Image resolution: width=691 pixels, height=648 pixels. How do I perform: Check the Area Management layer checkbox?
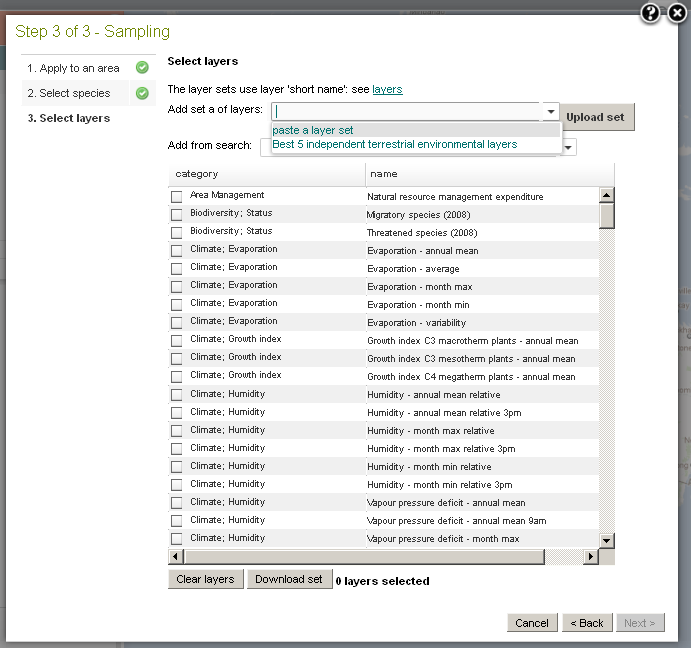click(177, 197)
